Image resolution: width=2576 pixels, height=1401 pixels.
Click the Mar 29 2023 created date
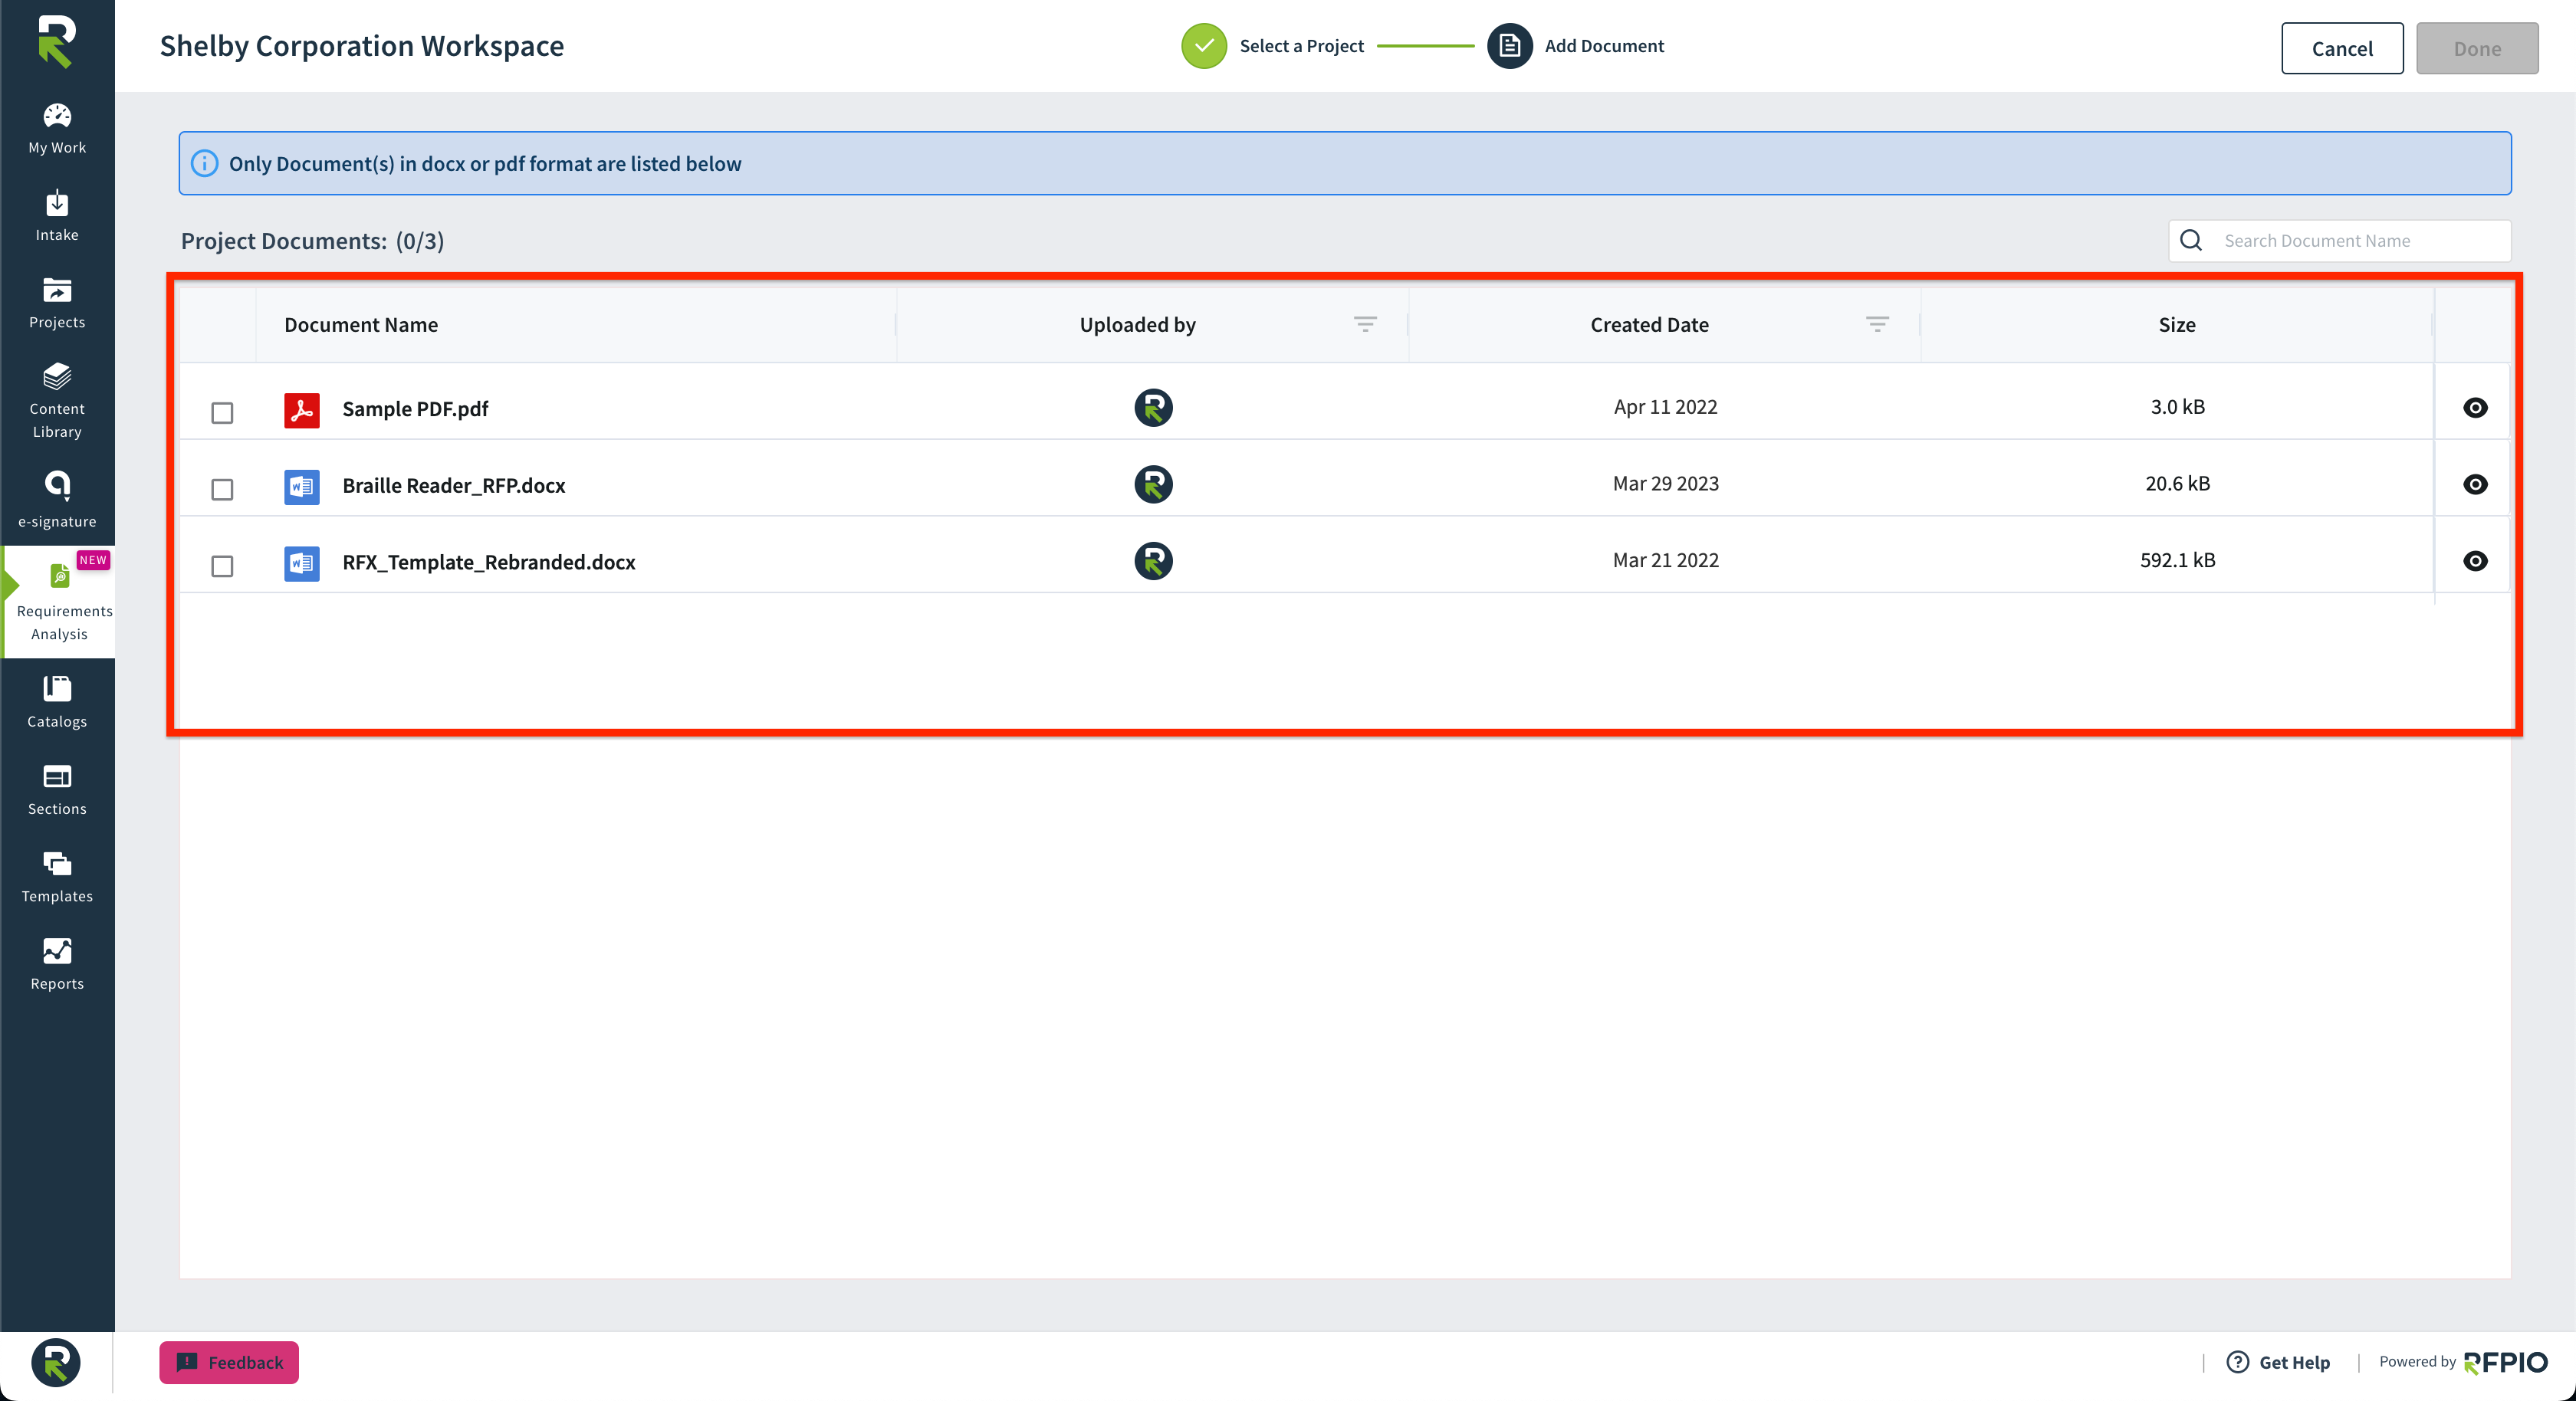point(1665,484)
